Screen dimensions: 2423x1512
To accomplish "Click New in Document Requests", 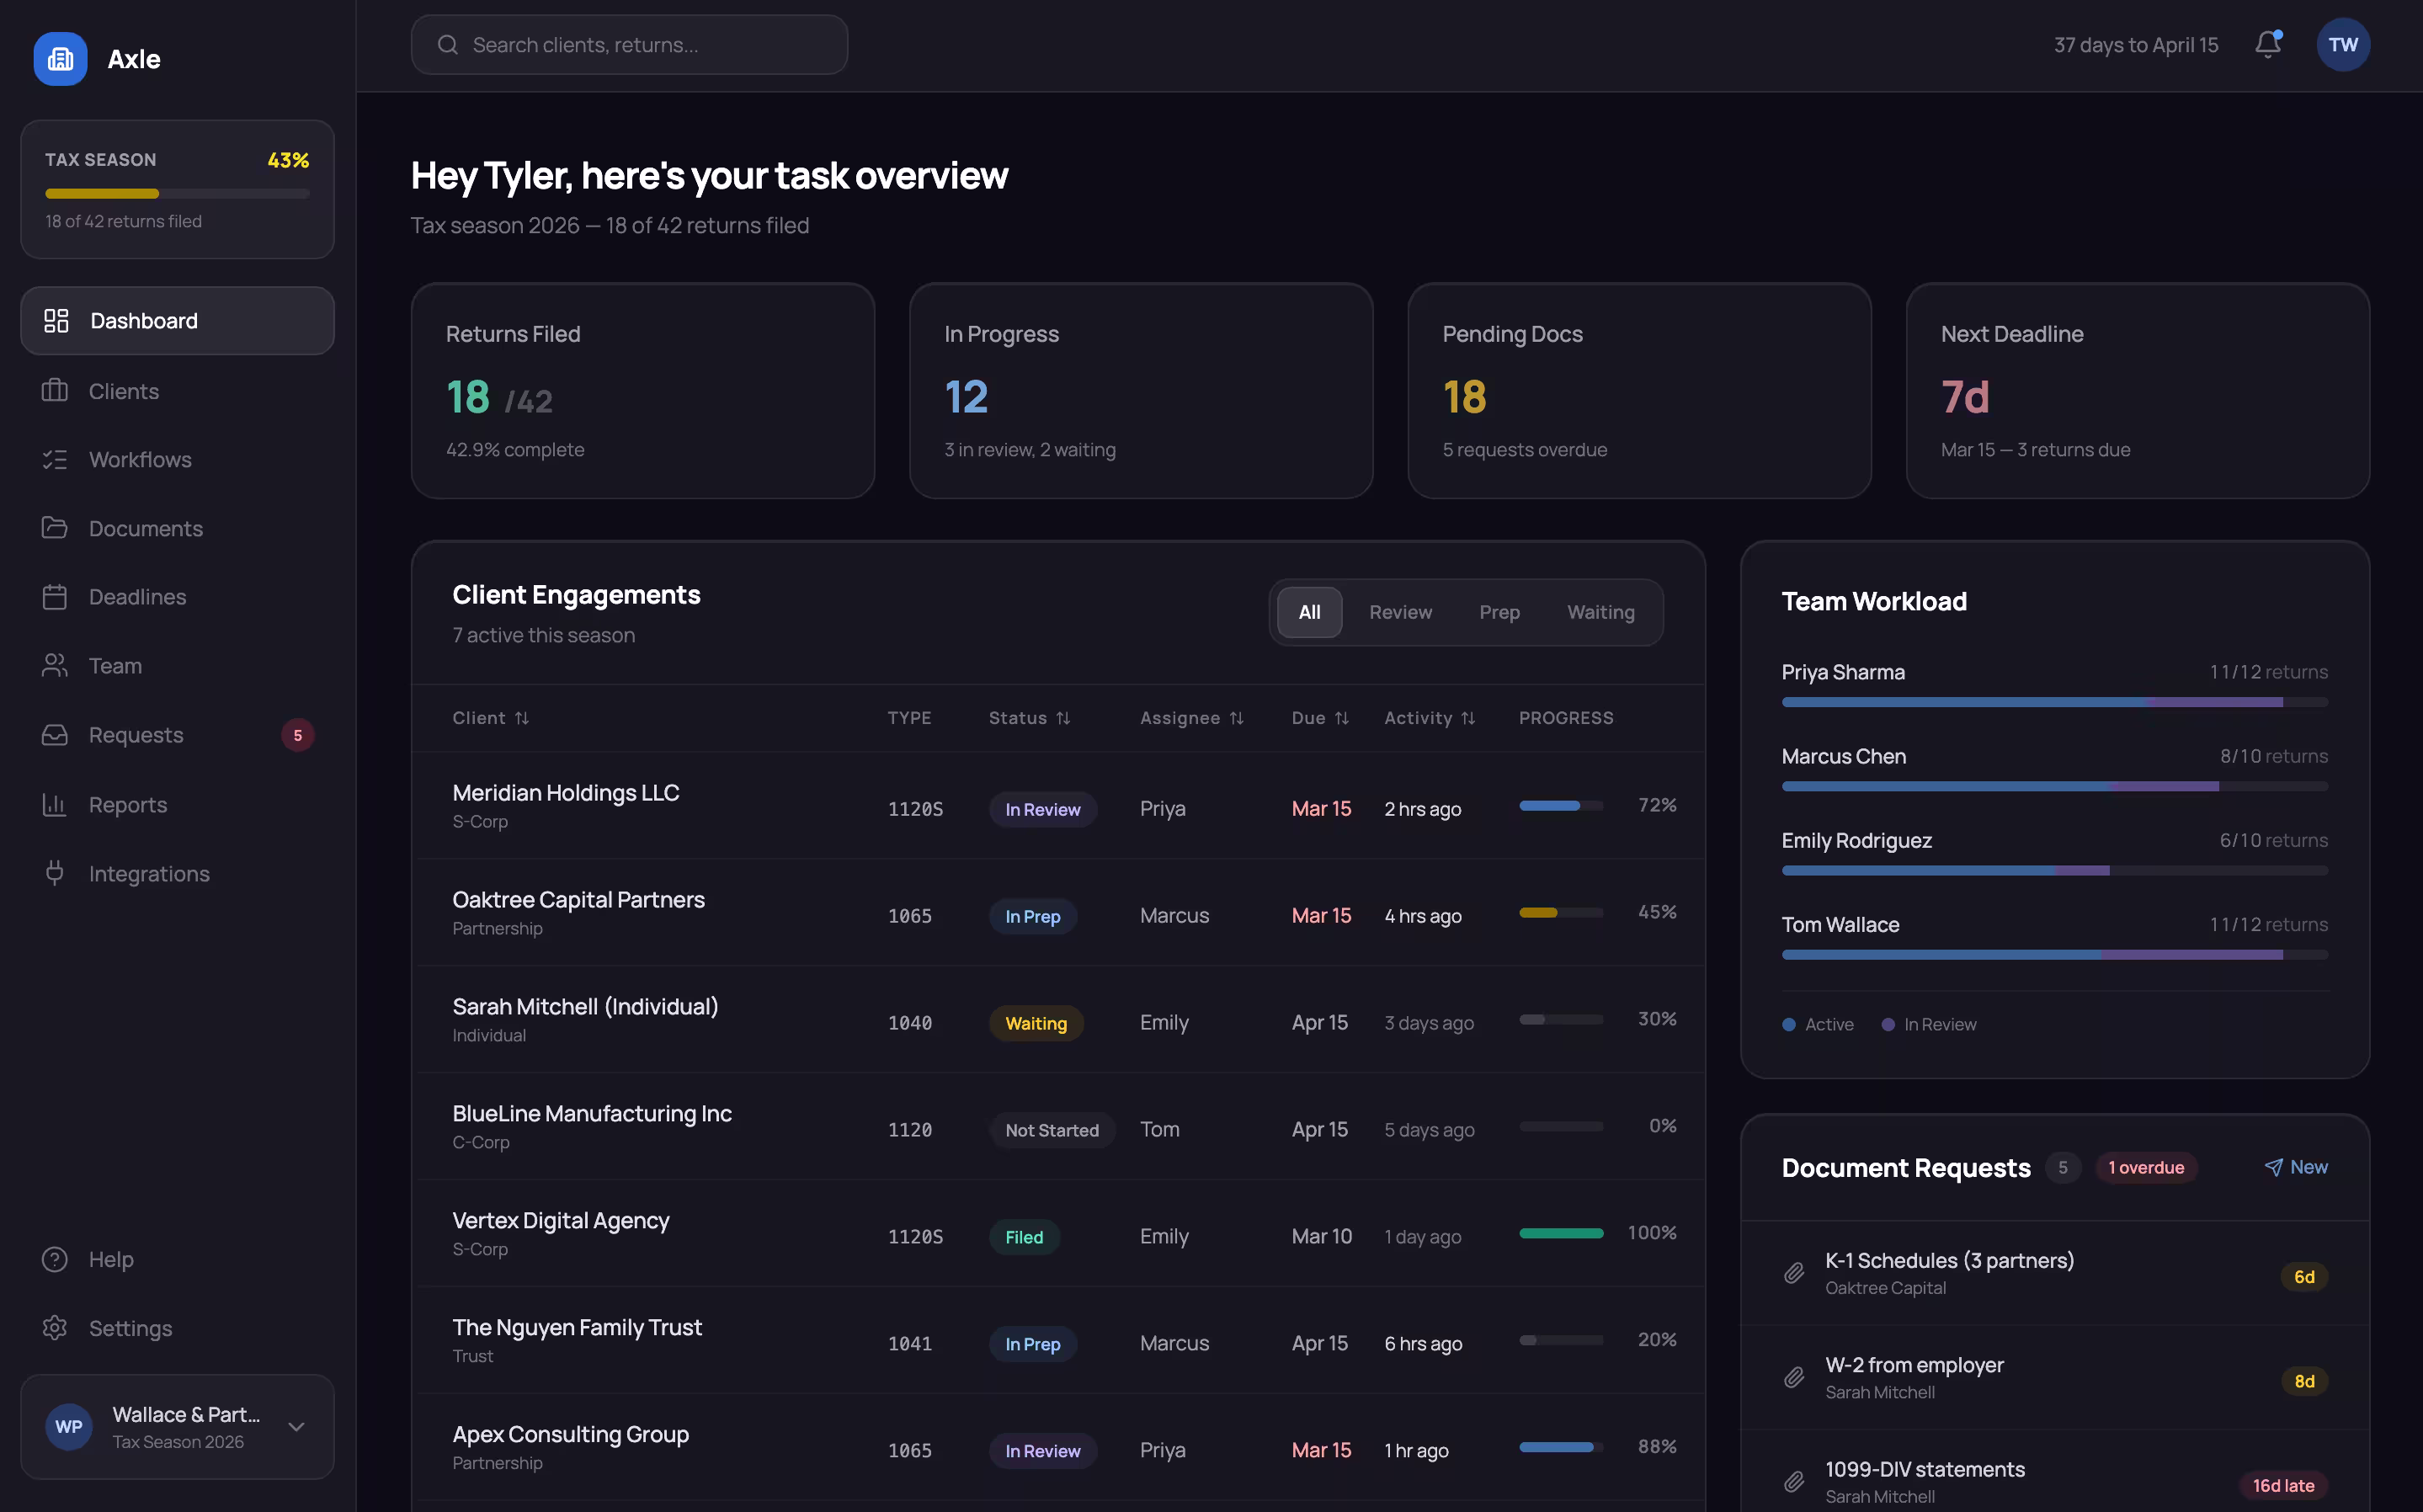I will pos(2297,1167).
